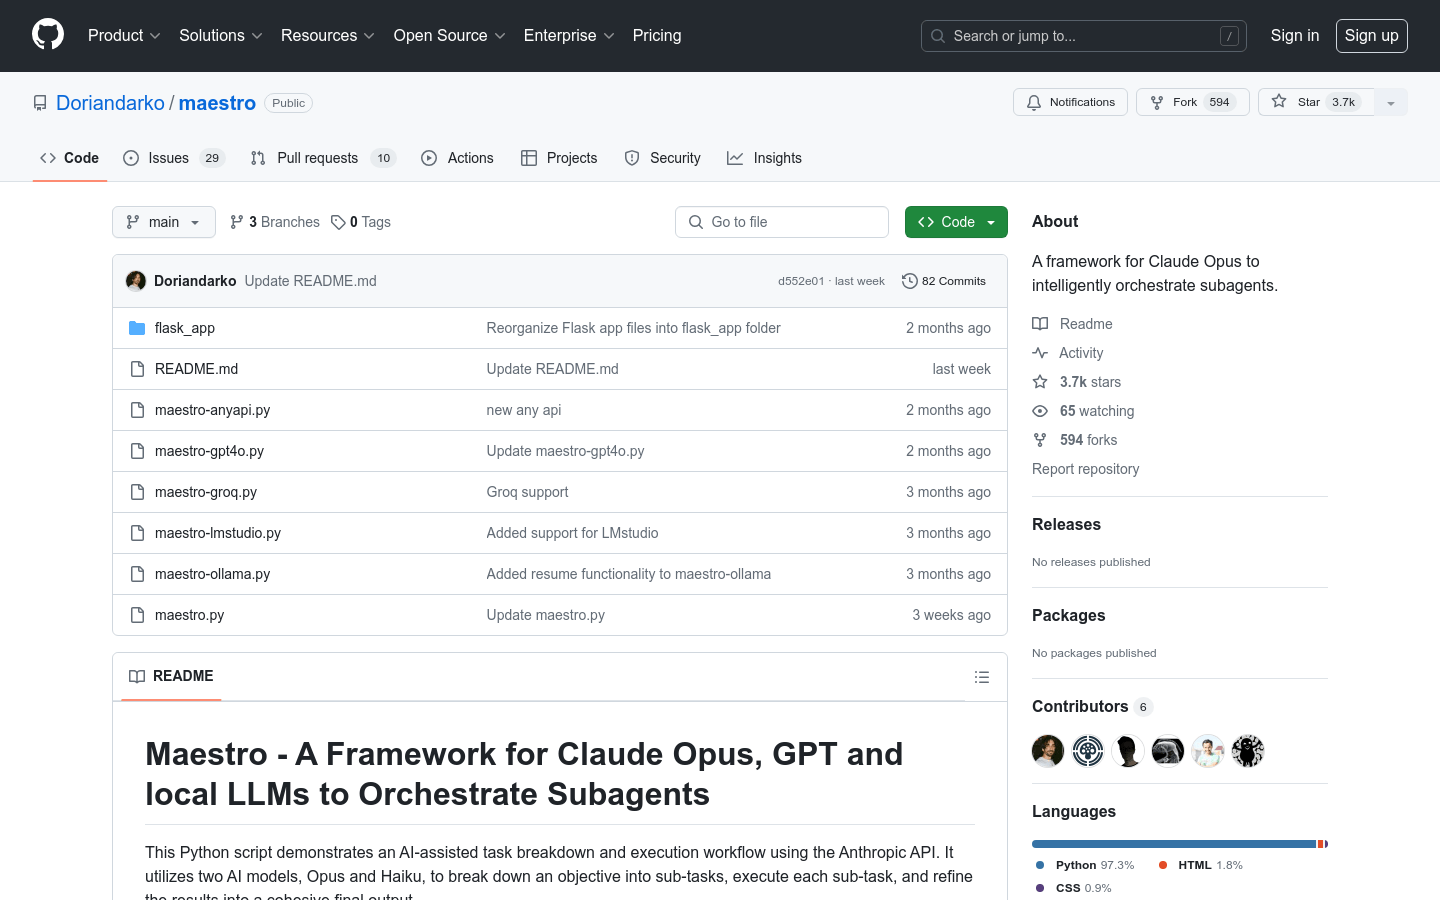
Task: Click Doriandarko's commit author avatar
Action: (136, 281)
